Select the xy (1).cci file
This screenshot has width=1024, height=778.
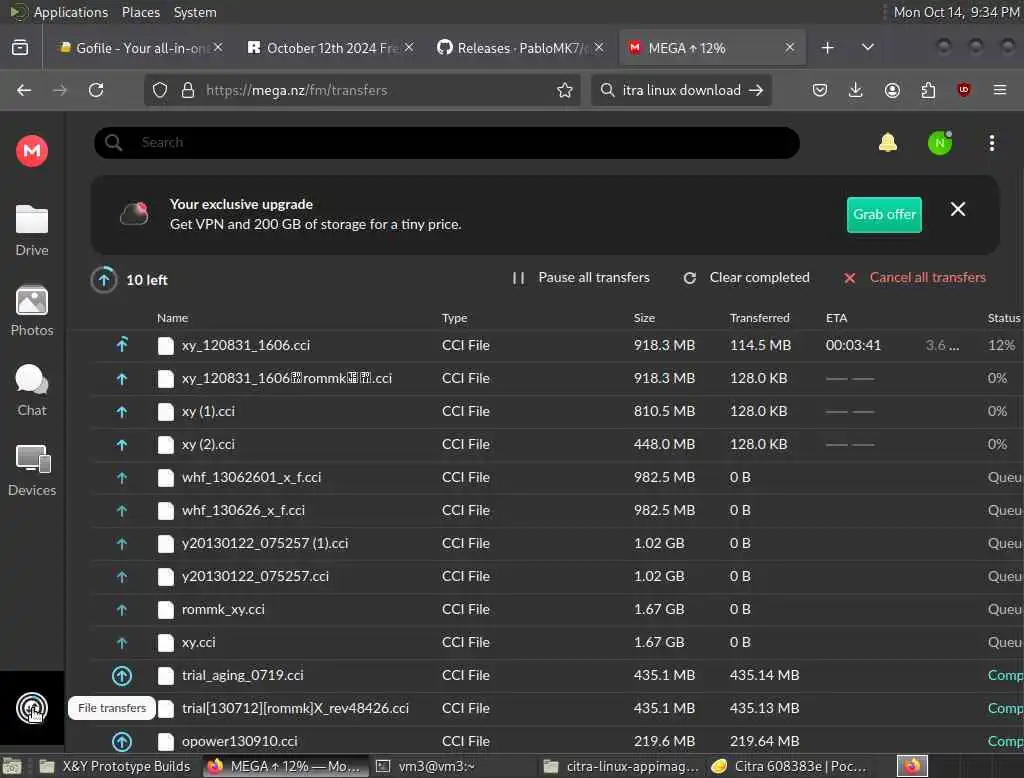(x=555, y=411)
